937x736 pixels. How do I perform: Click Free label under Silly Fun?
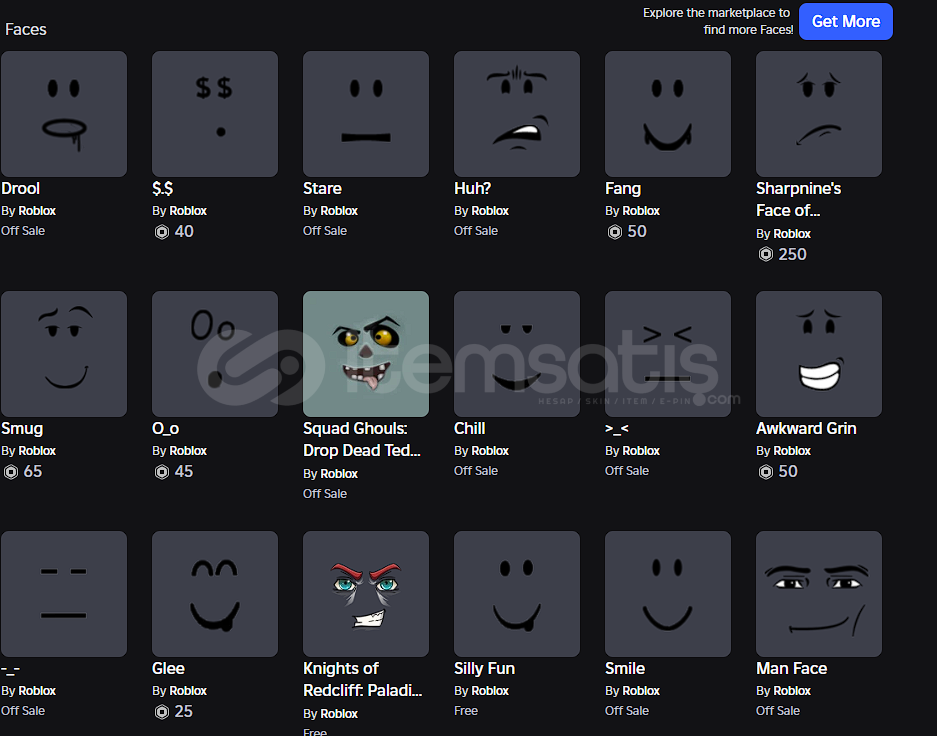(466, 711)
